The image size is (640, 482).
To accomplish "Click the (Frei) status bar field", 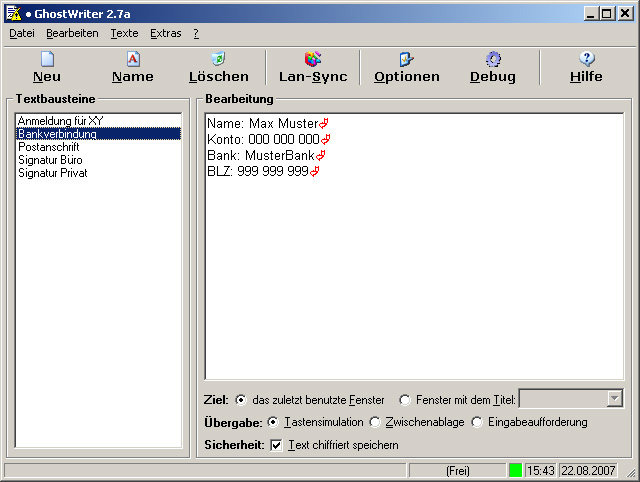I will [458, 471].
